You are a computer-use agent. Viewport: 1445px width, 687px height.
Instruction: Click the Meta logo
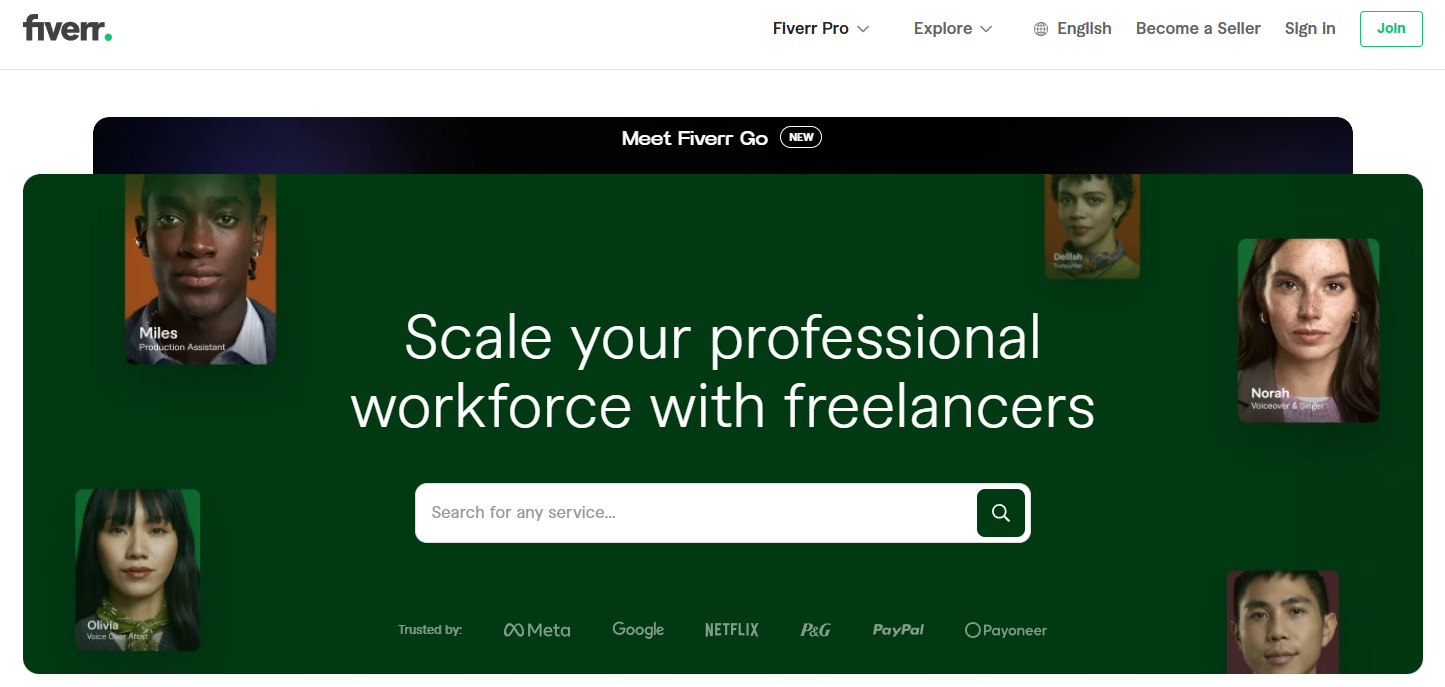537,630
